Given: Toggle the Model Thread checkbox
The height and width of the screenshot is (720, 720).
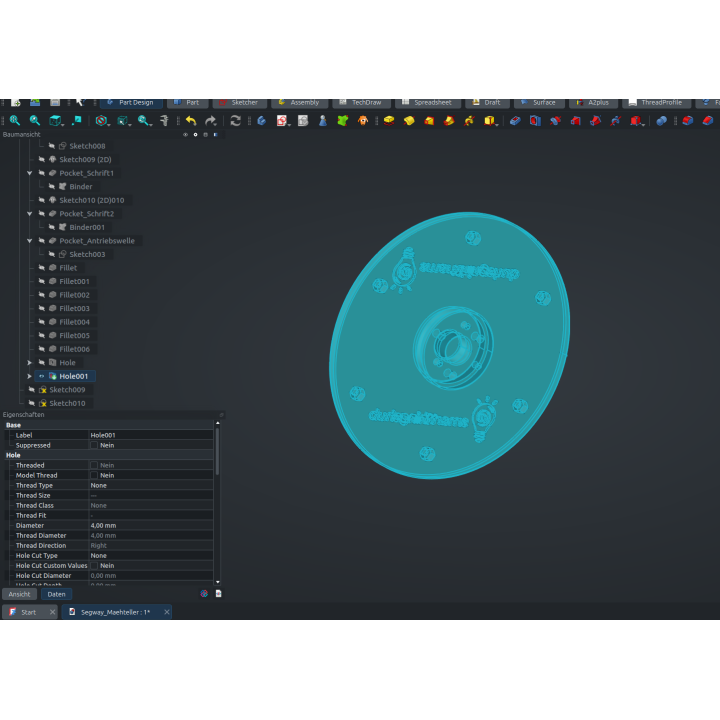Looking at the screenshot, I should (x=94, y=475).
